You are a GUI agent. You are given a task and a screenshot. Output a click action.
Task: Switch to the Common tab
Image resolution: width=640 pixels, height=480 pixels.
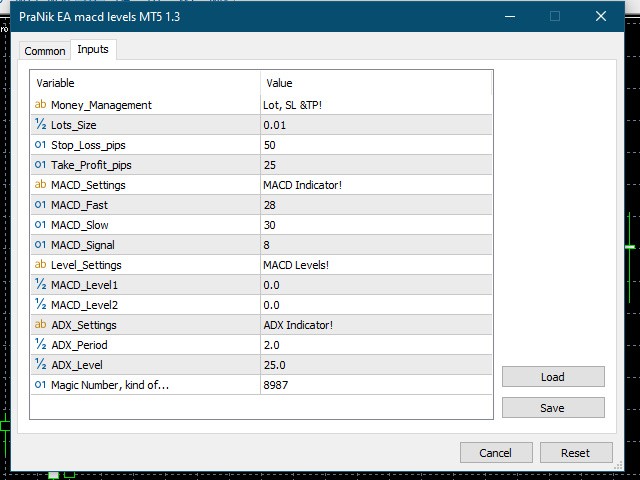point(45,51)
